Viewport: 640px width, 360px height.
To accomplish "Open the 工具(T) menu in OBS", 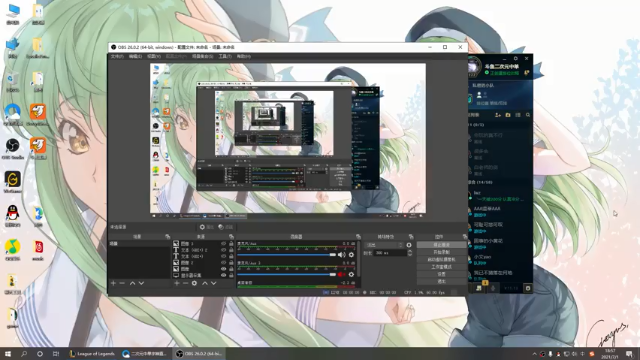I will coord(224,56).
